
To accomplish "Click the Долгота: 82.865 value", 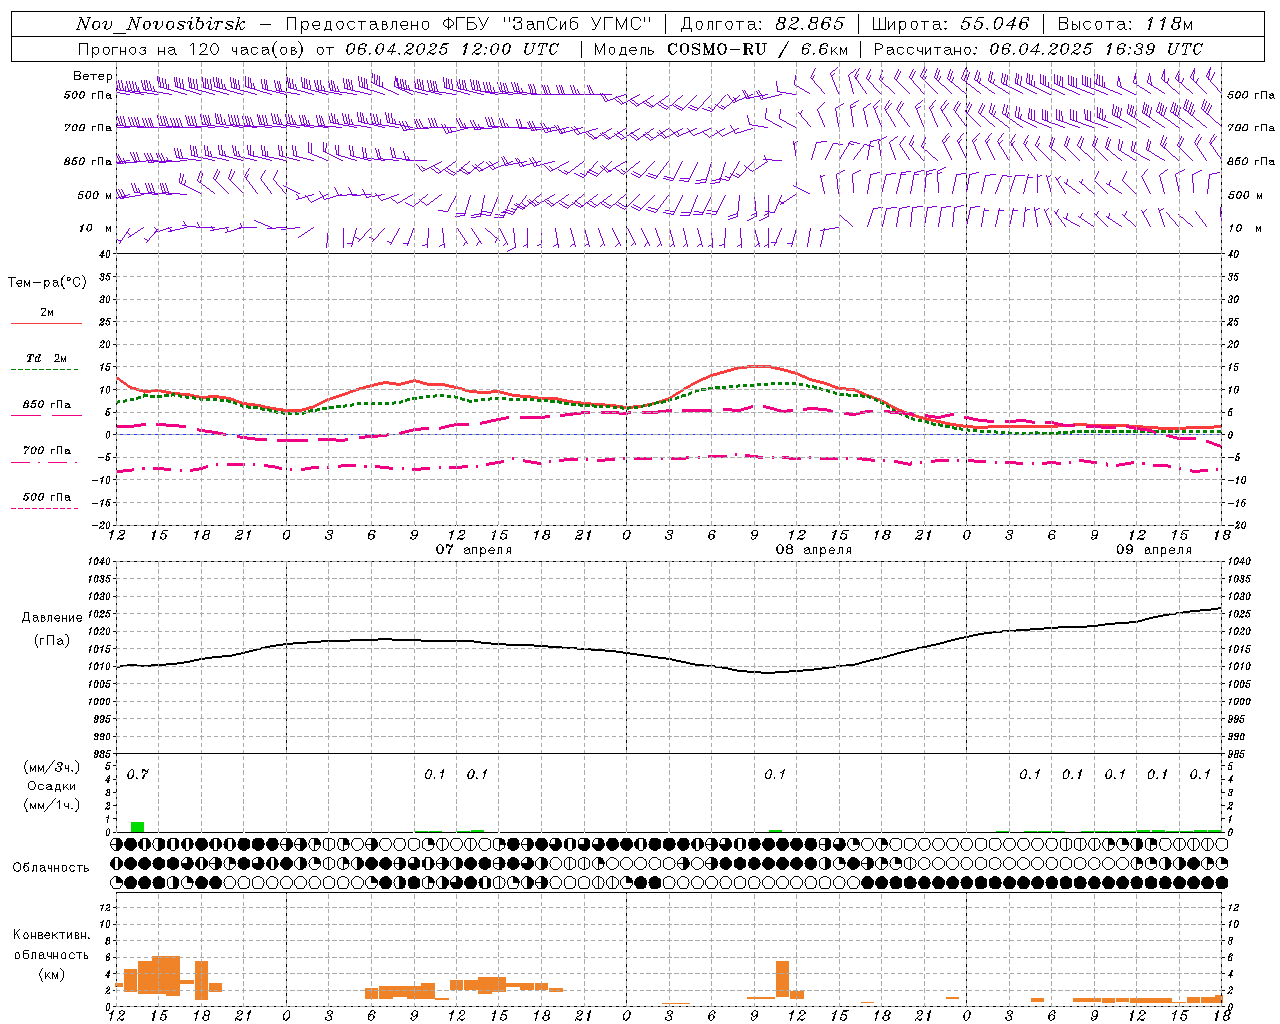I will pyautogui.click(x=762, y=24).
